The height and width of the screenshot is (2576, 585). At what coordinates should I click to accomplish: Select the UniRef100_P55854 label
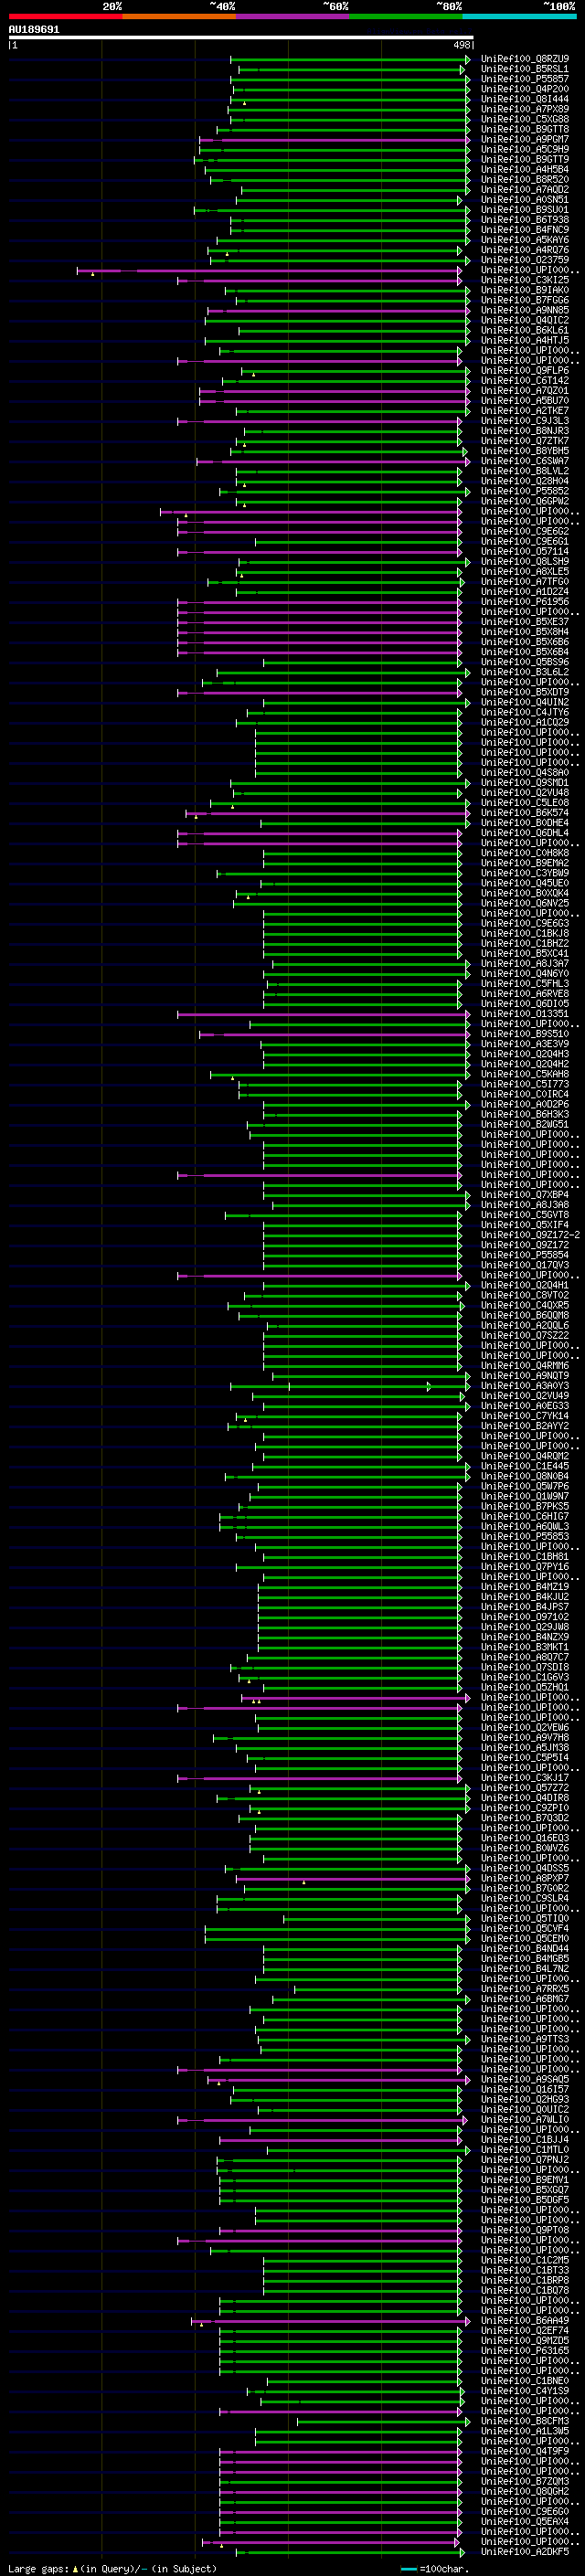(x=524, y=1255)
